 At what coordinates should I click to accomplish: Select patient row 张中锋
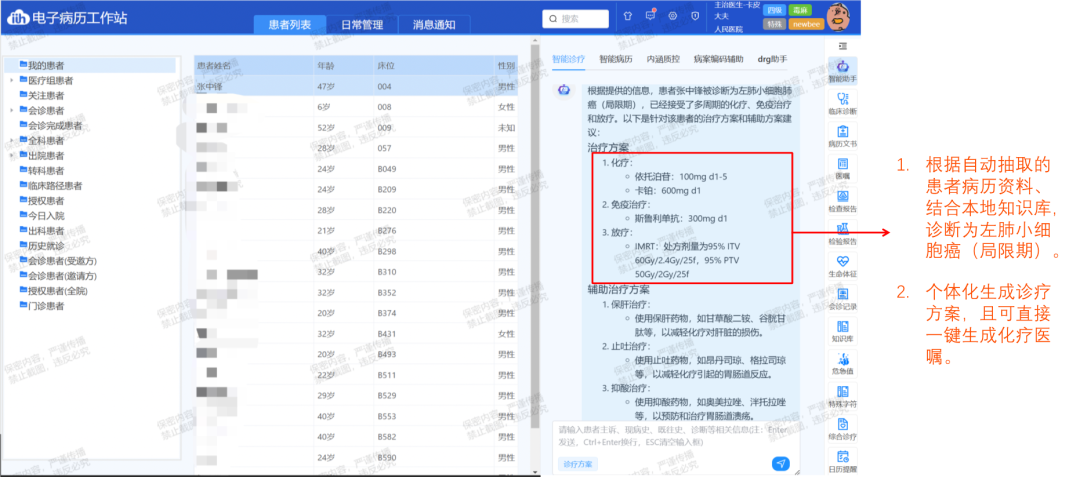[355, 87]
